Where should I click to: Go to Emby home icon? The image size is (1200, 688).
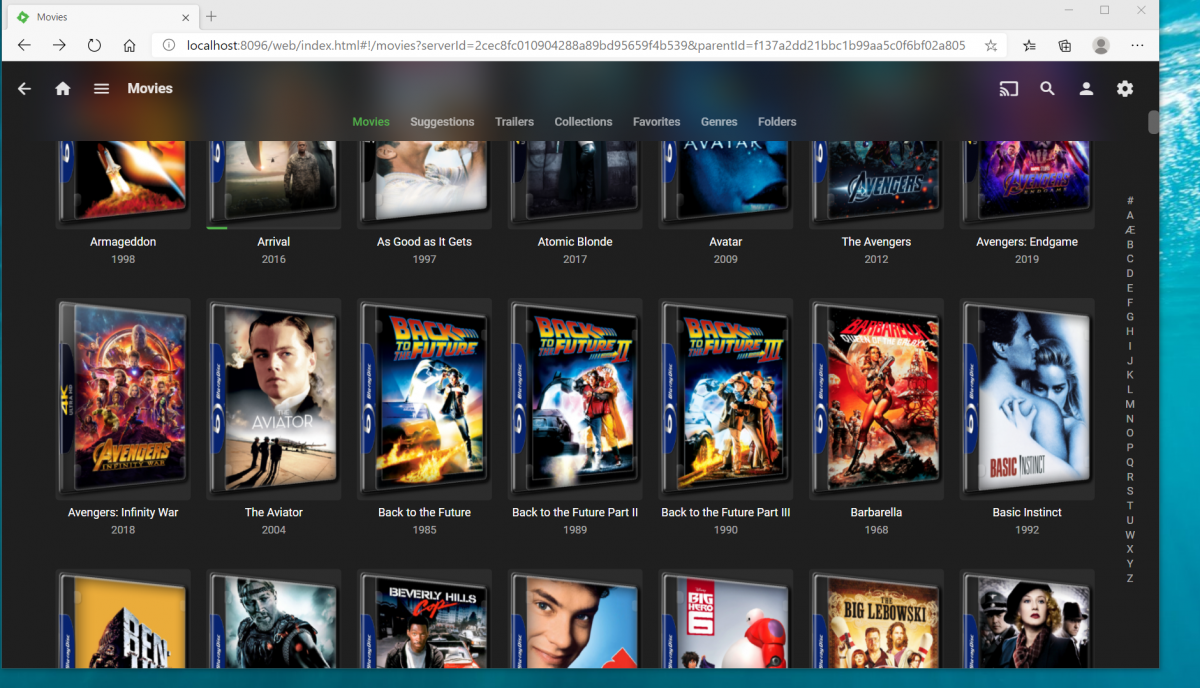click(63, 89)
